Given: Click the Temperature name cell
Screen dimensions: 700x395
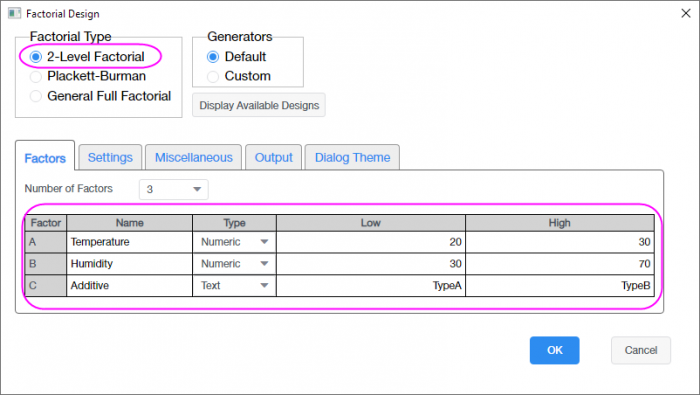Looking at the screenshot, I should coord(129,242).
